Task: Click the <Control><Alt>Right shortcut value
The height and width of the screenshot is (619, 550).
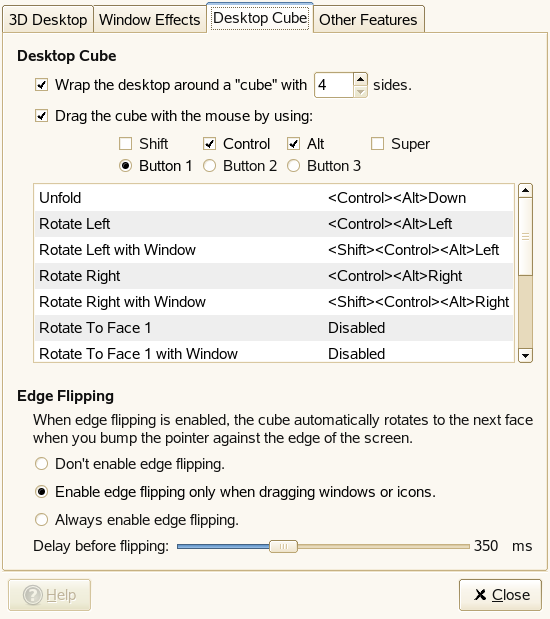Action: pos(395,276)
